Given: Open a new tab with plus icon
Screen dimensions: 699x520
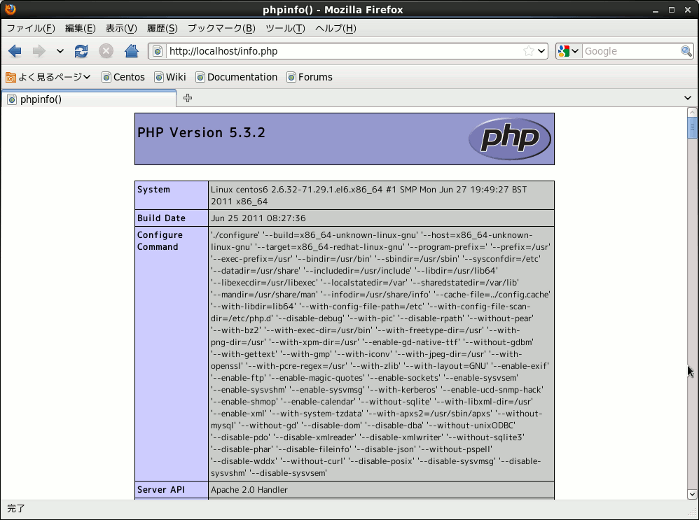Looking at the screenshot, I should pyautogui.click(x=187, y=98).
